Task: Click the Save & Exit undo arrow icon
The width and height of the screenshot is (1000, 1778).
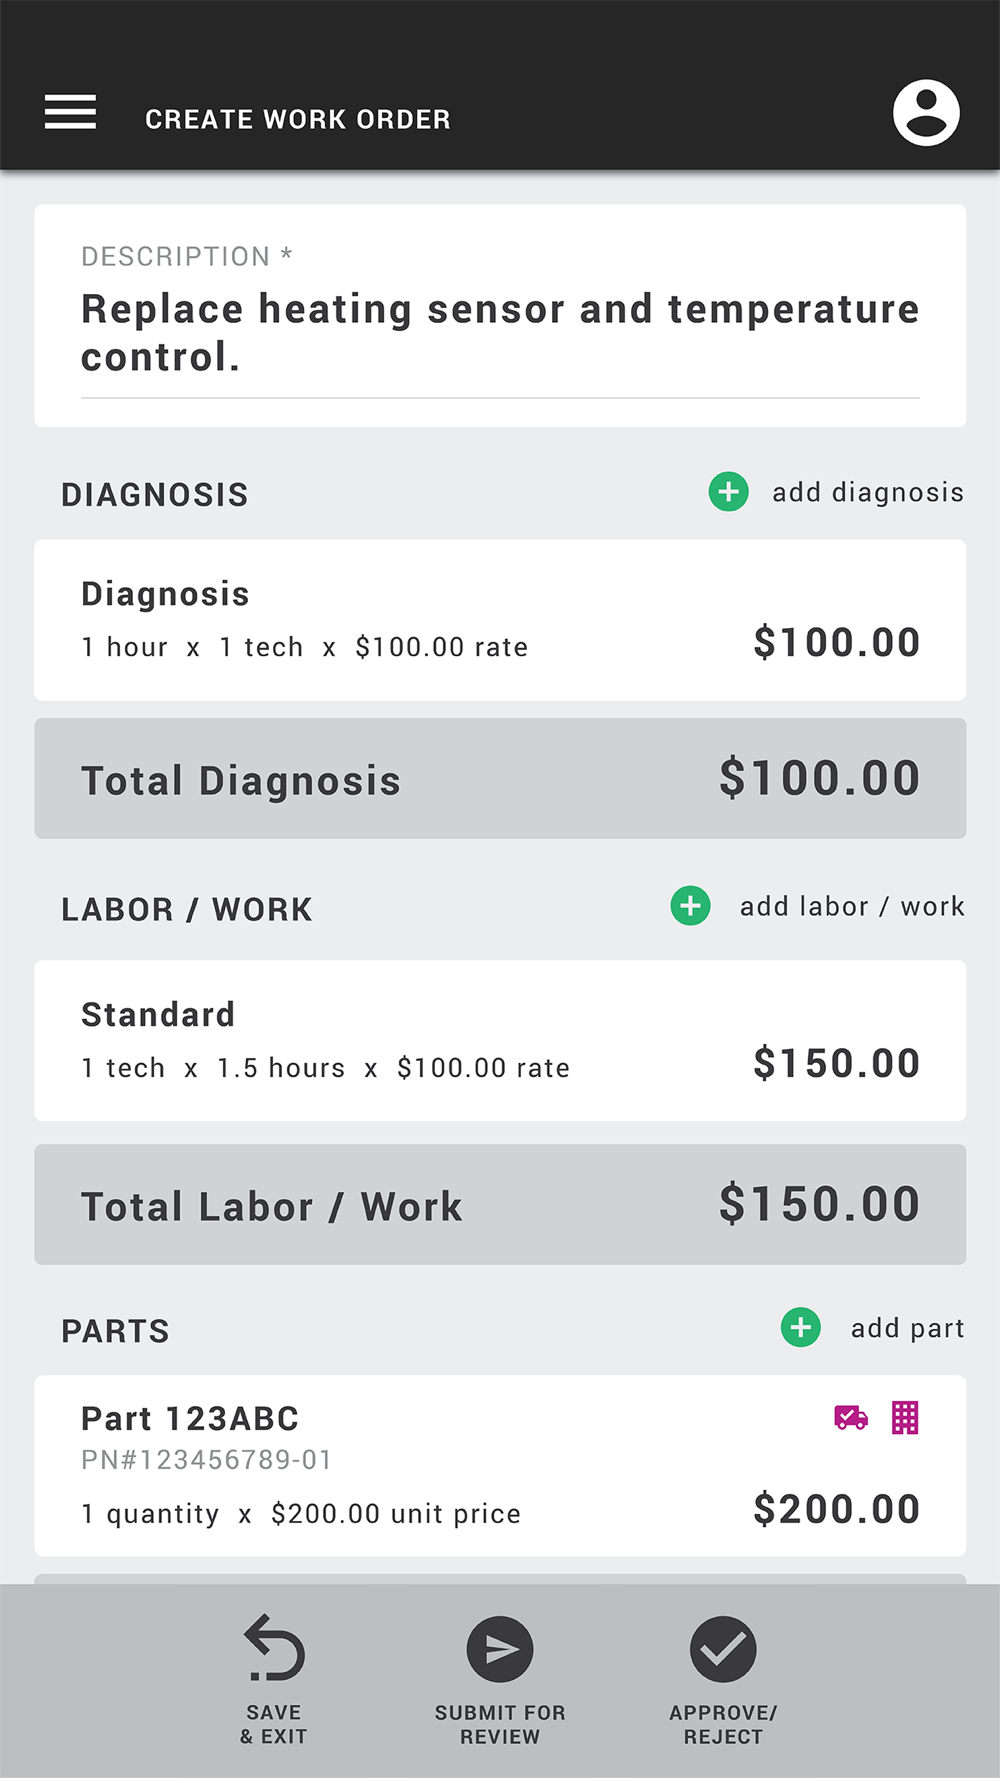Action: [274, 1648]
